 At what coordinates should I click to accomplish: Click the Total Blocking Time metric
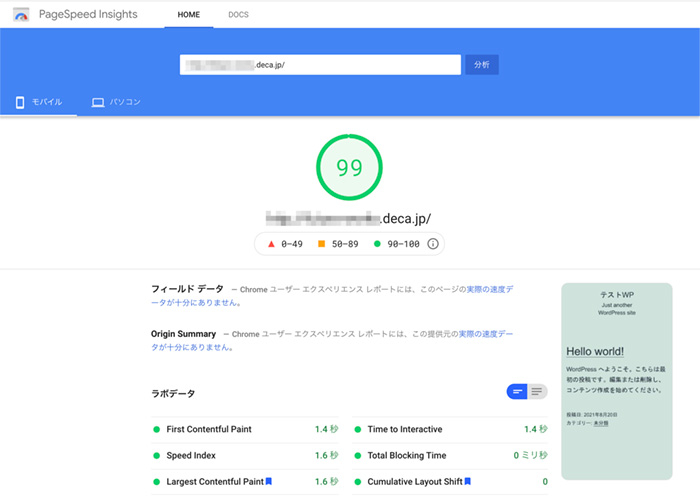(450, 455)
